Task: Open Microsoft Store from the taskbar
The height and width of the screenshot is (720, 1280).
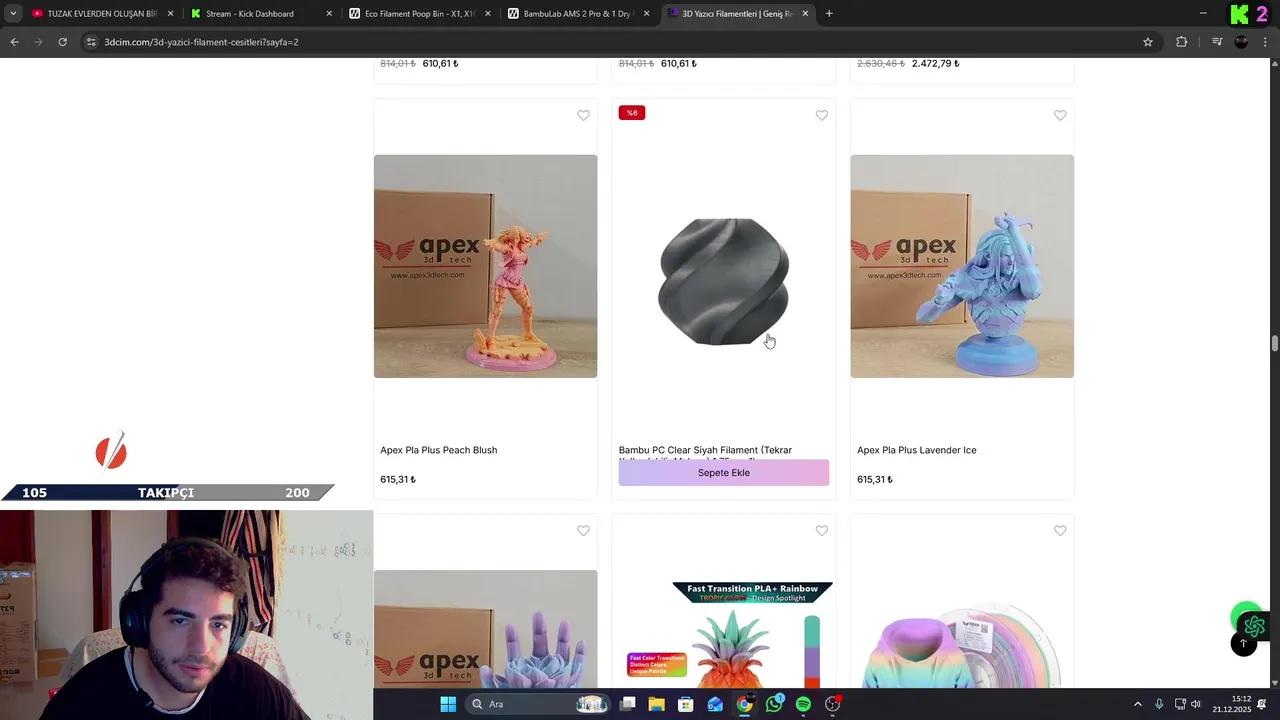Action: (x=686, y=704)
